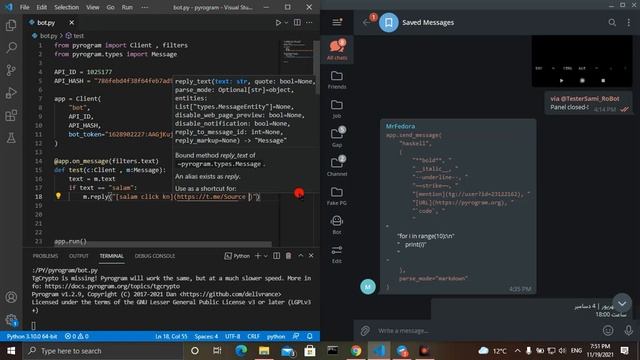640x360 pixels.
Task: Show more menus via ellipsis in title bar
Action: 145,7
